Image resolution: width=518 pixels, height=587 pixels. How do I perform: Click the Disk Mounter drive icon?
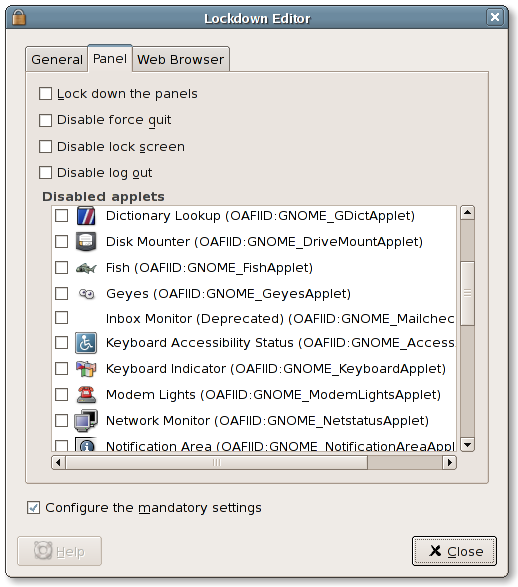tap(86, 241)
